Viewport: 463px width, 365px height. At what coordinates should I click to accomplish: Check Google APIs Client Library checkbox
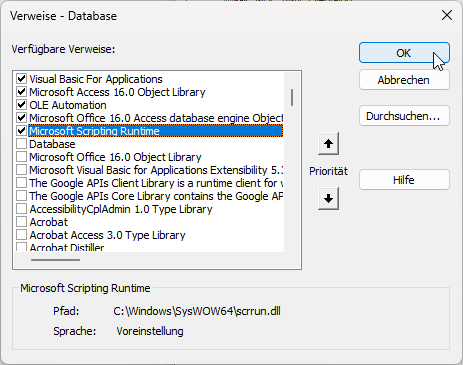[x=22, y=183]
